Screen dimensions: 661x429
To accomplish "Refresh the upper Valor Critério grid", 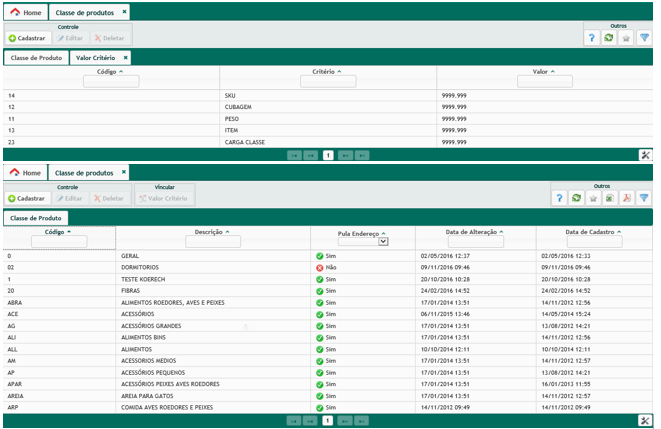I will 609,37.
